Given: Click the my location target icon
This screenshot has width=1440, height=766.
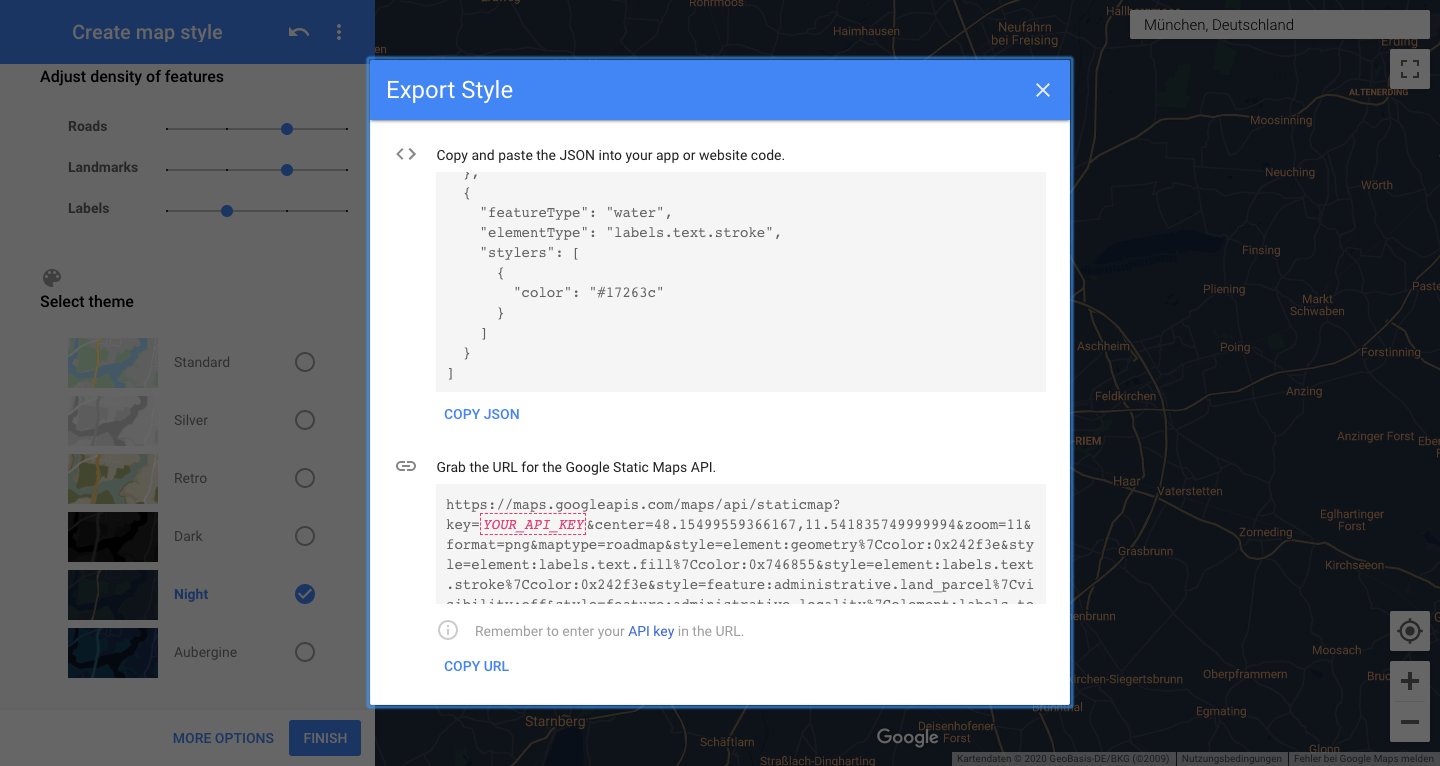Looking at the screenshot, I should (x=1409, y=631).
